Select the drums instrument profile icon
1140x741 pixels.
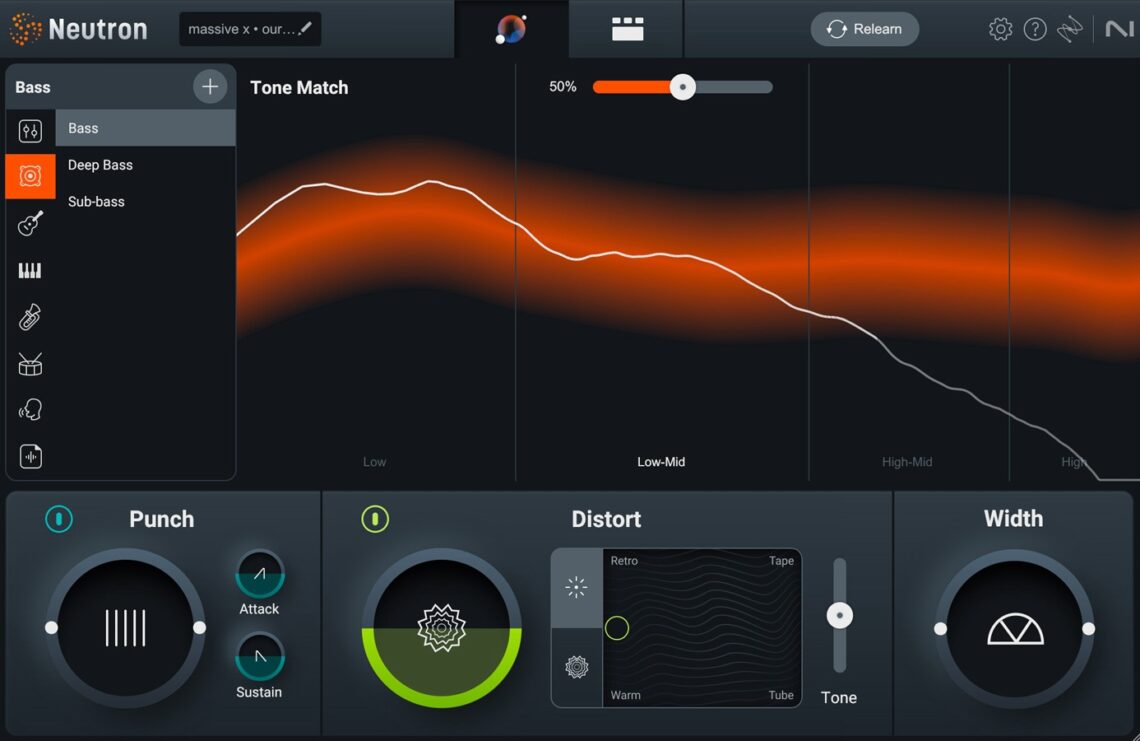(x=30, y=363)
